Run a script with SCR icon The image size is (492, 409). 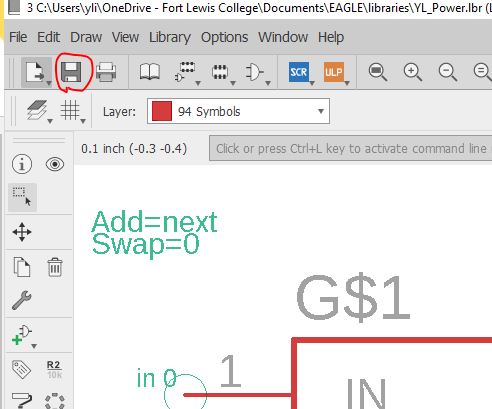299,72
